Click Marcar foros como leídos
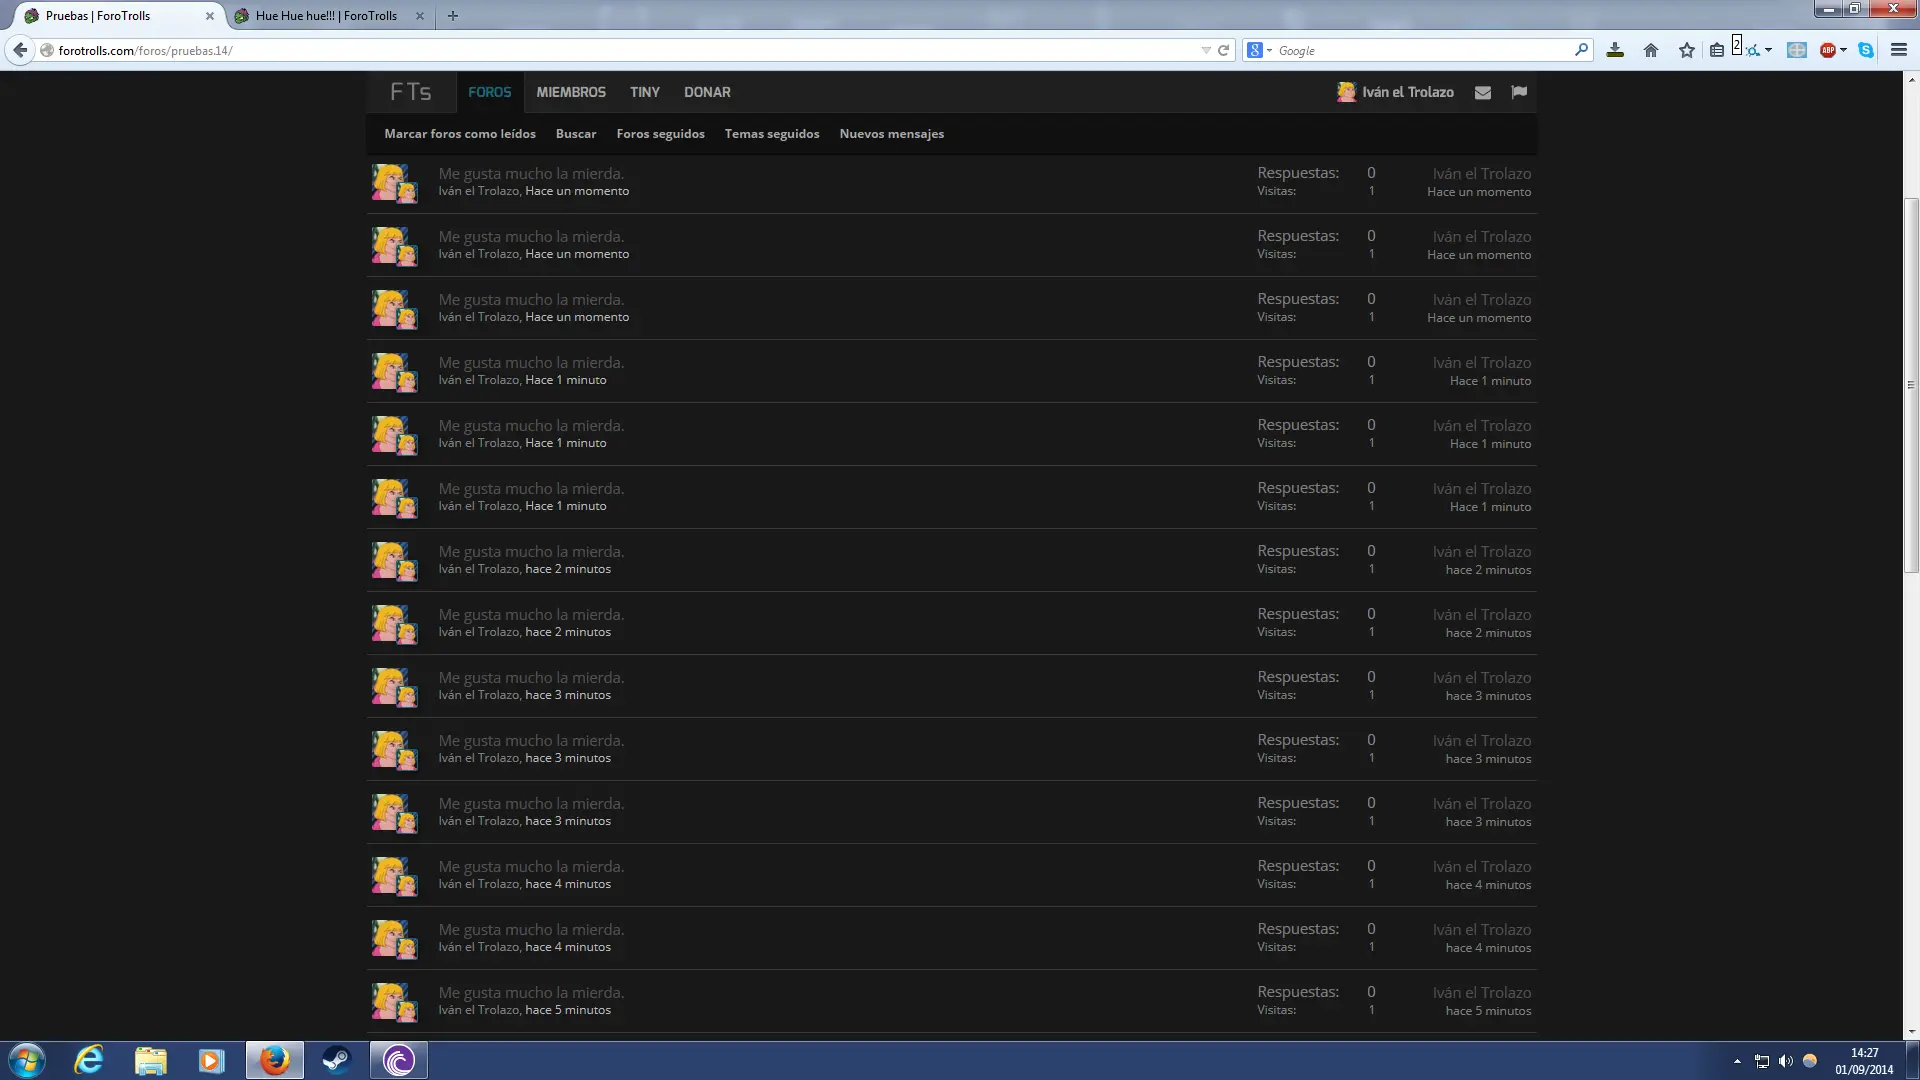Screen dimensions: 1920x1080 (460, 134)
